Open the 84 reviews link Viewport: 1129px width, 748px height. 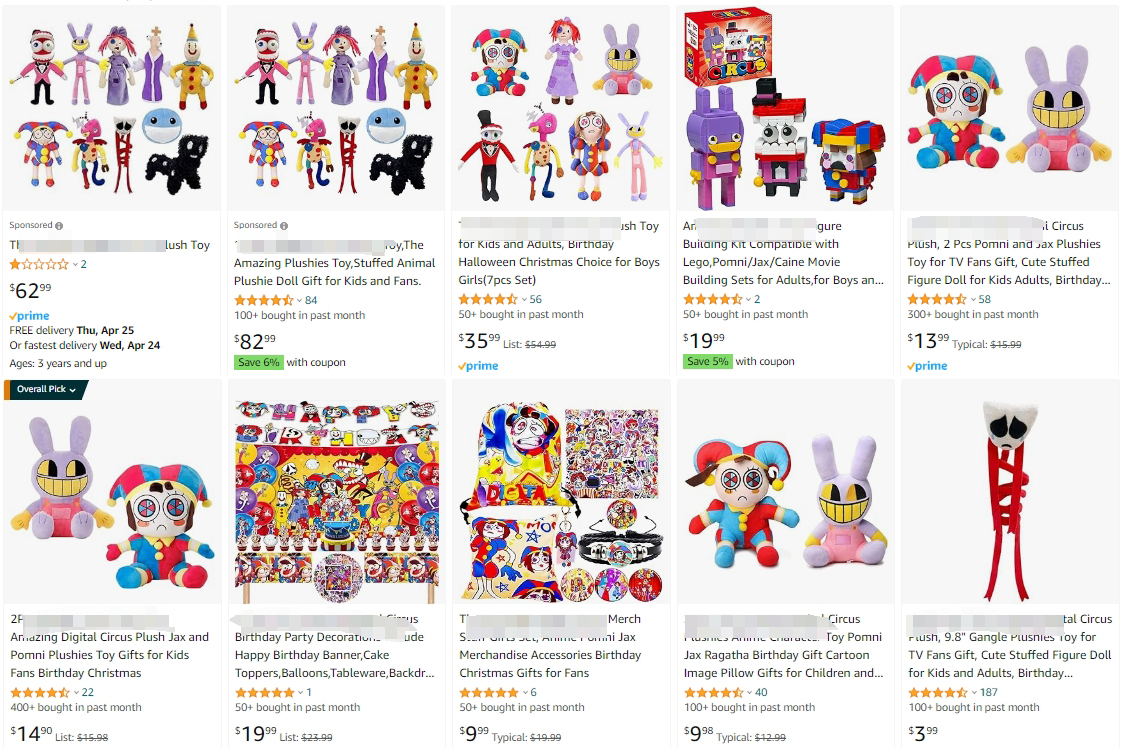tap(311, 300)
